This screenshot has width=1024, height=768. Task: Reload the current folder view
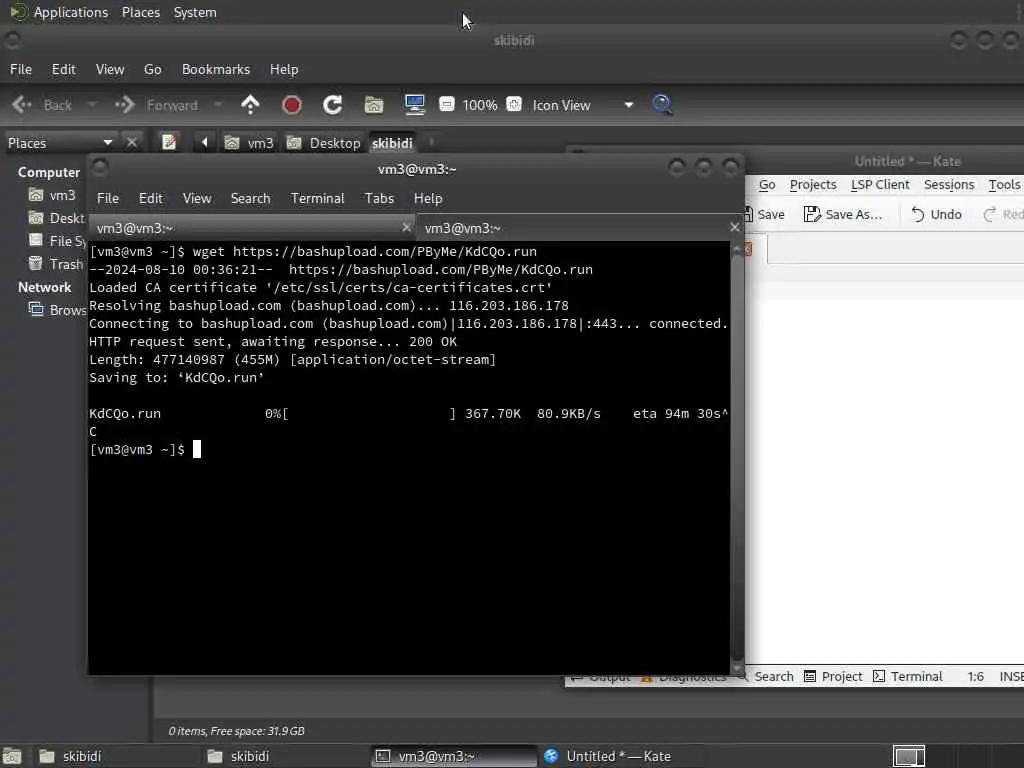pos(332,104)
